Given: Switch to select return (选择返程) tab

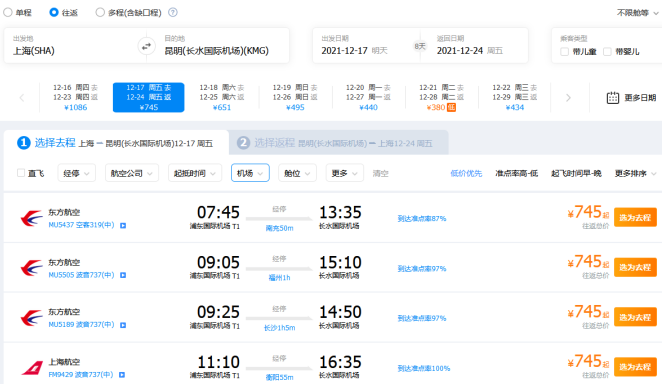Looking at the screenshot, I should click(338, 143).
